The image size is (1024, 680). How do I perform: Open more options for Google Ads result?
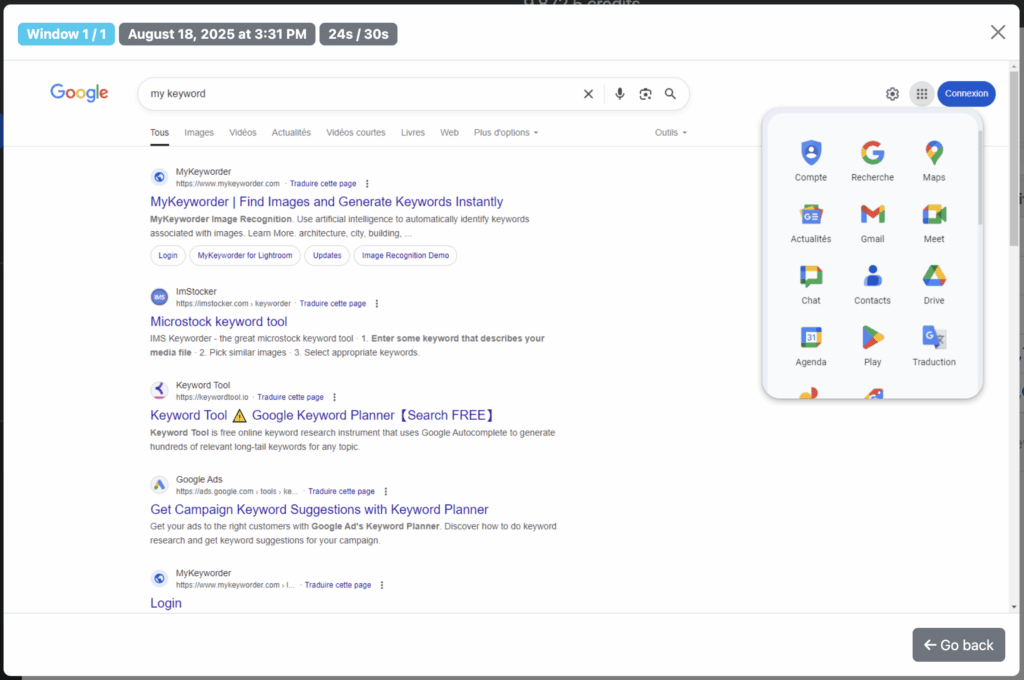click(x=385, y=491)
